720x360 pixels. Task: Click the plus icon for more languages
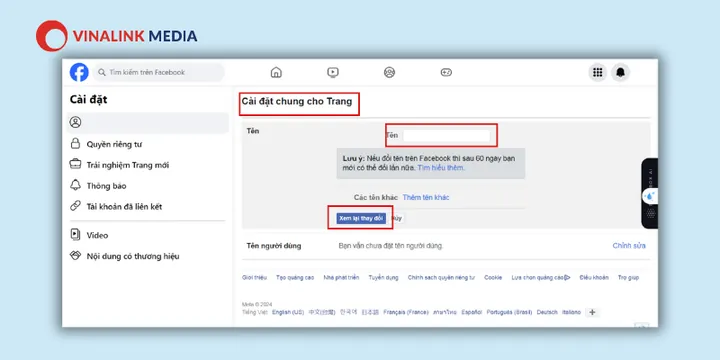[592, 312]
